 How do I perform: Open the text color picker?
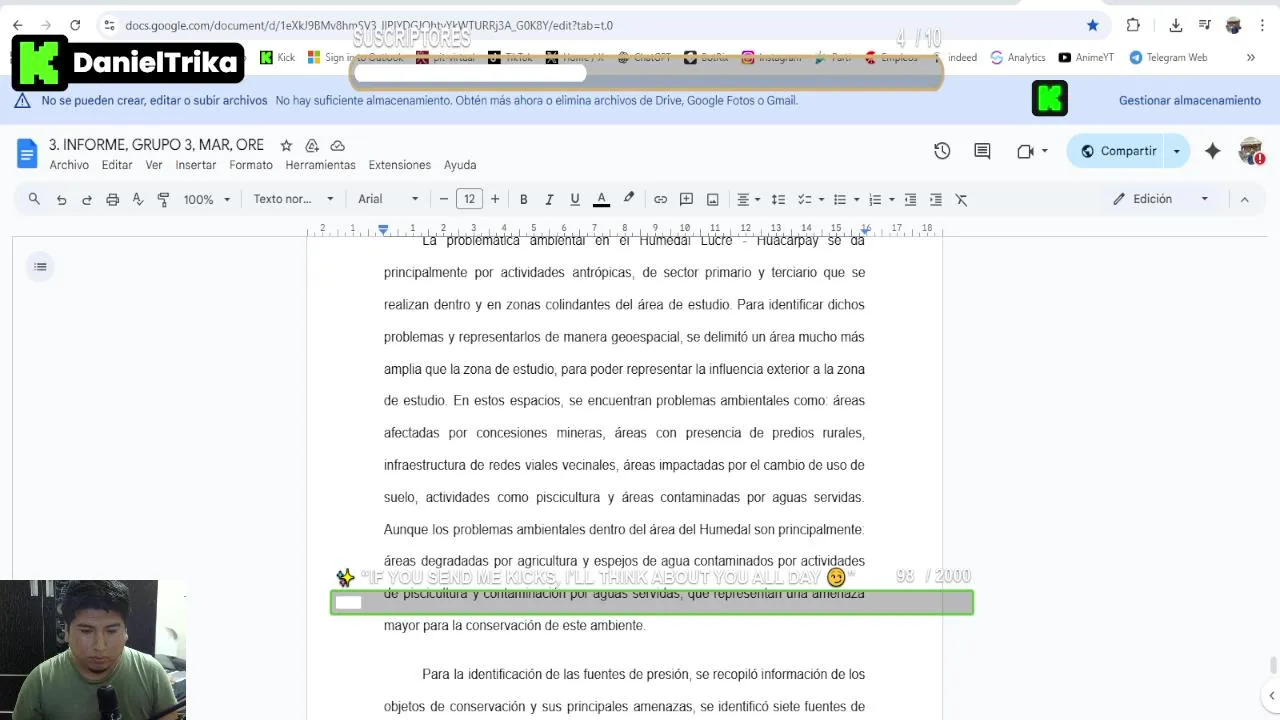(x=601, y=199)
